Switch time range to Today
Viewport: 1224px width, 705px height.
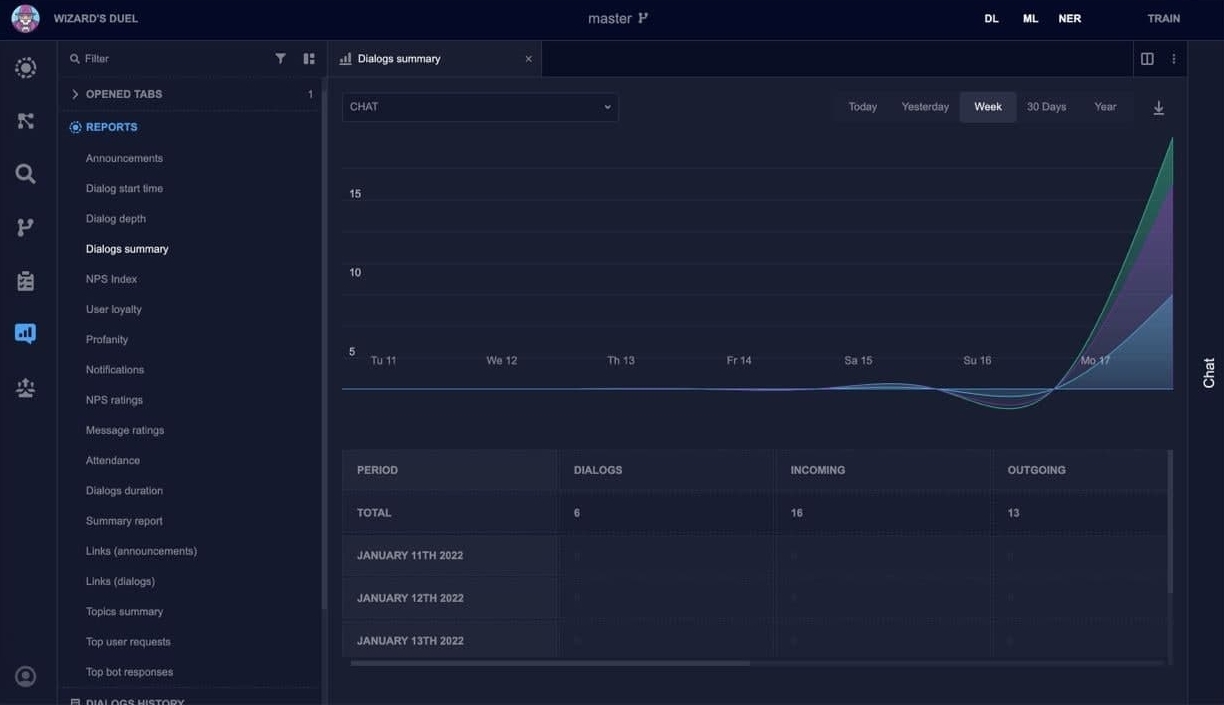(862, 107)
